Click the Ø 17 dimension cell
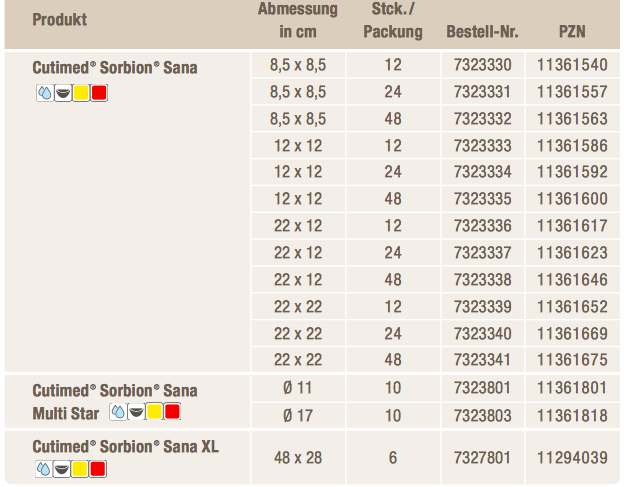 [x=298, y=416]
